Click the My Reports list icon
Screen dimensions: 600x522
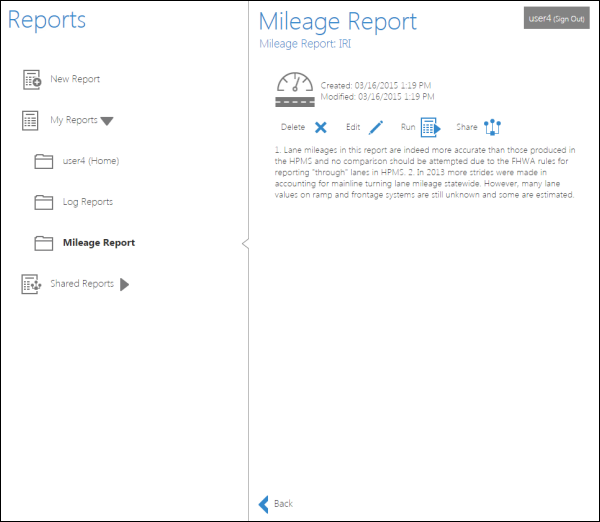click(x=32, y=121)
